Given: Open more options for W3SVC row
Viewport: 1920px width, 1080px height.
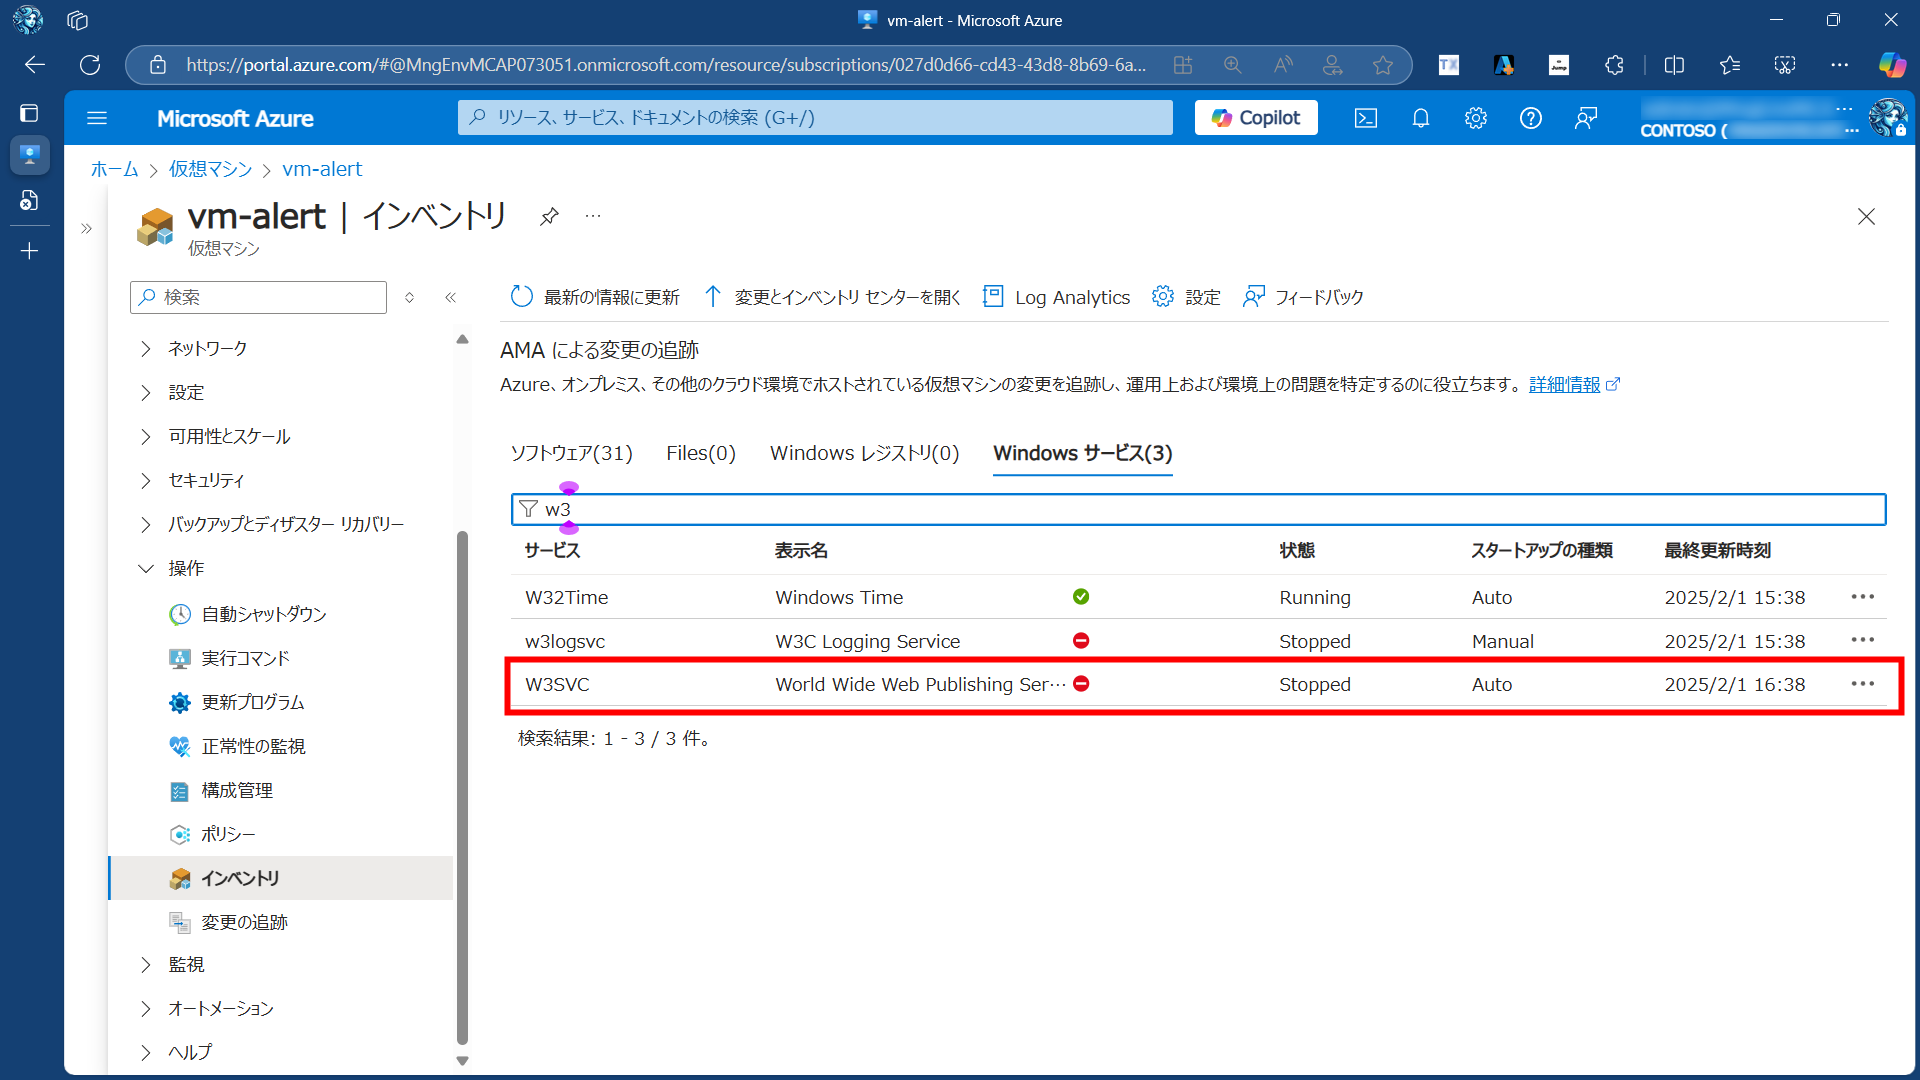Looking at the screenshot, I should 1862,684.
